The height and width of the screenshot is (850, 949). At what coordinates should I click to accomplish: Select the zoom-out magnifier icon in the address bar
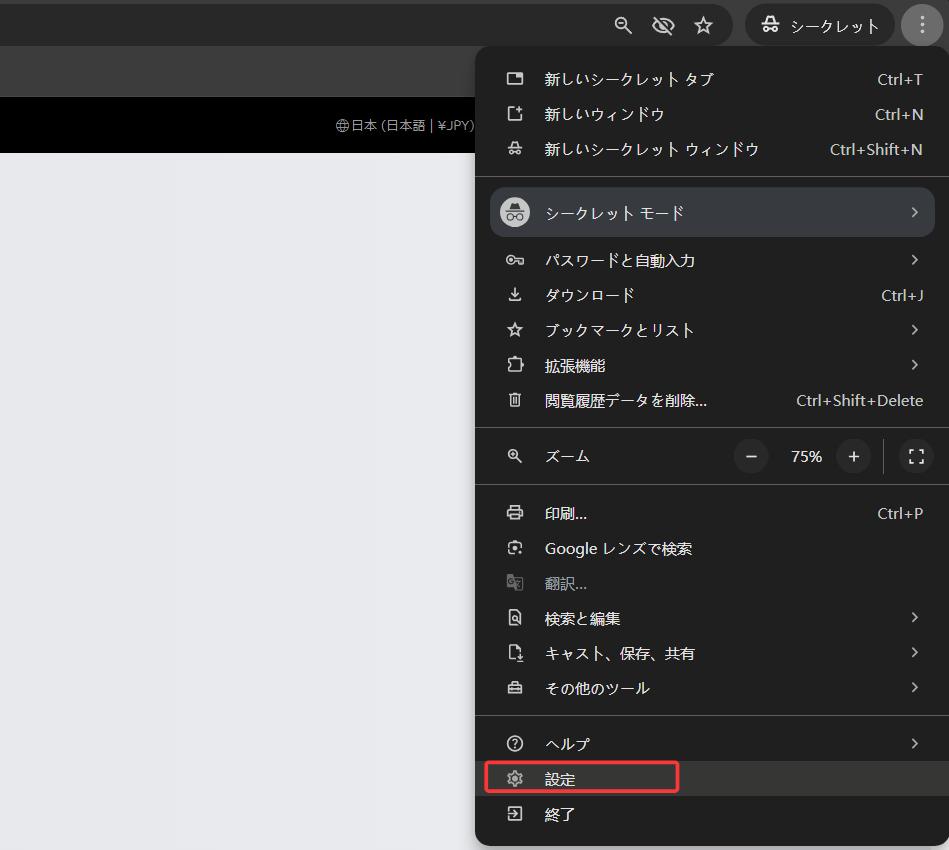(x=623, y=25)
